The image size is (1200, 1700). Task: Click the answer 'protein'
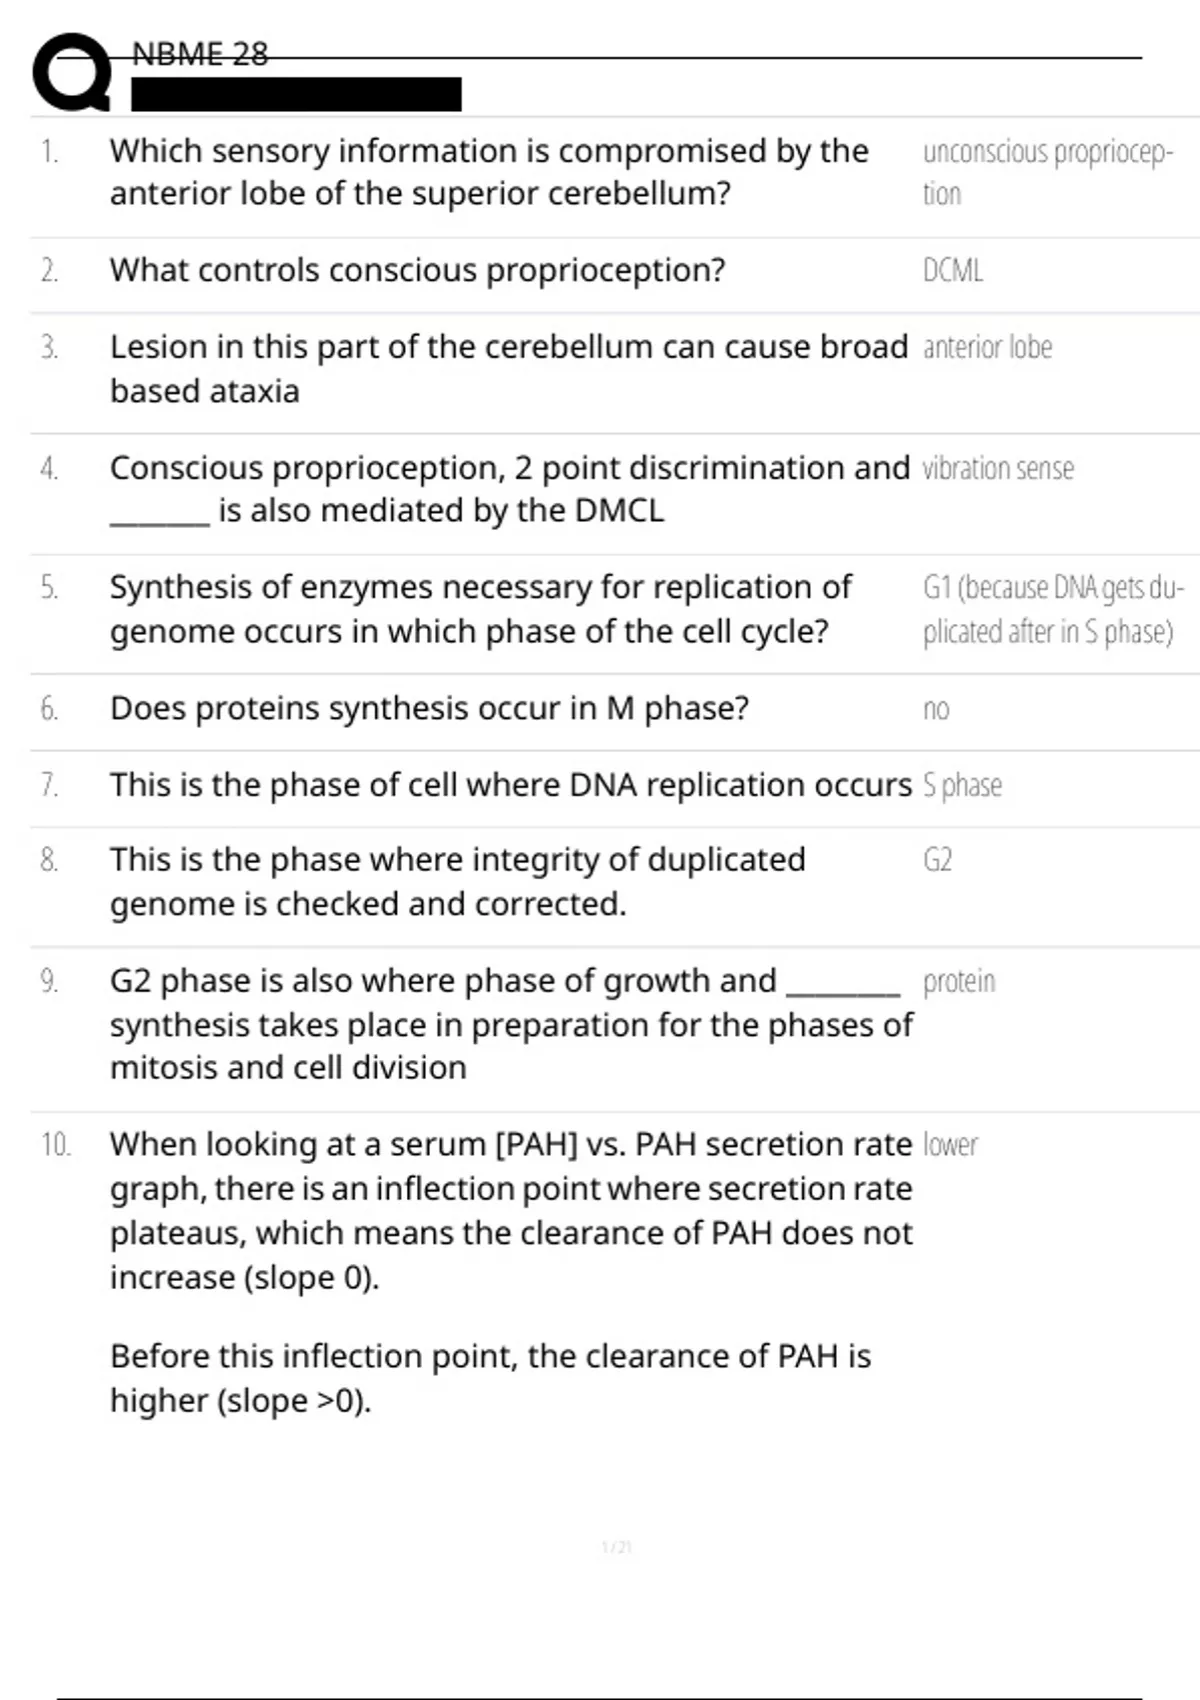point(959,981)
